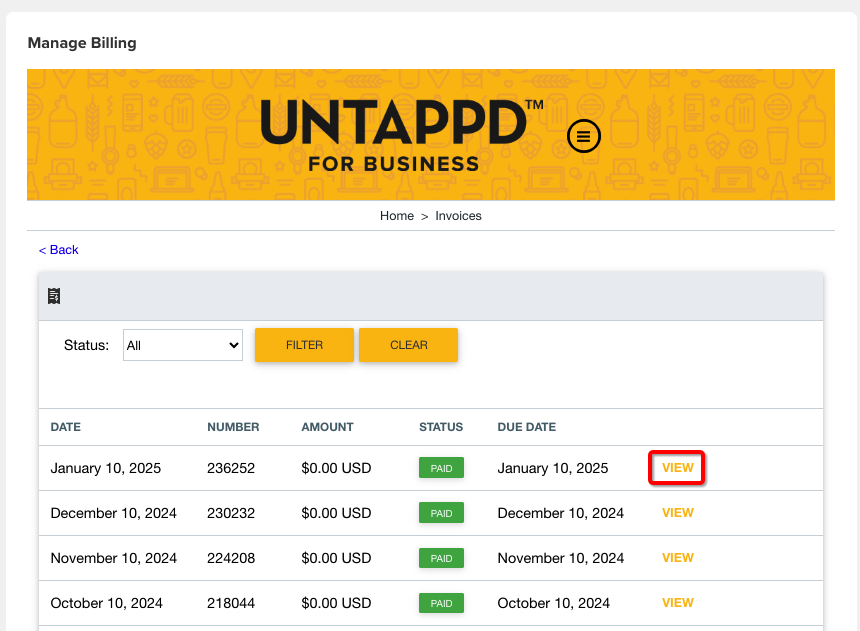Screen dimensions: 860x631
Task: Click the NUMBER column header
Action: (x=233, y=427)
